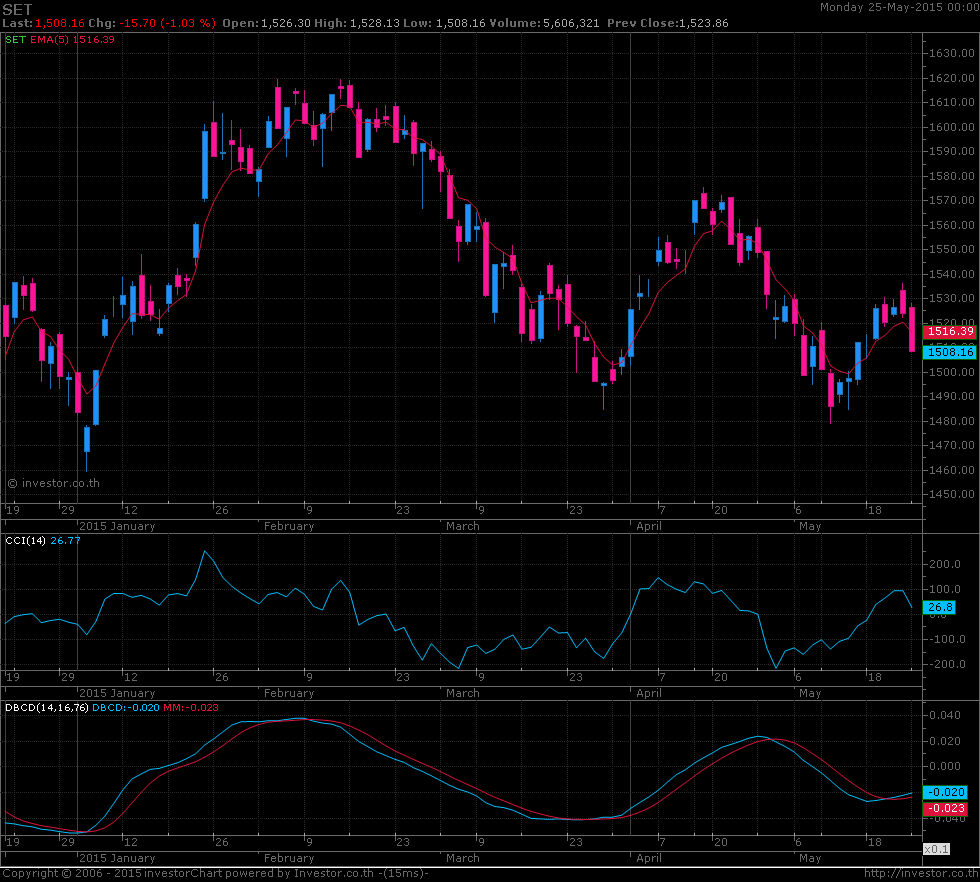The image size is (980, 882).
Task: Click the x0.1 scale multiplier box
Action: point(935,849)
